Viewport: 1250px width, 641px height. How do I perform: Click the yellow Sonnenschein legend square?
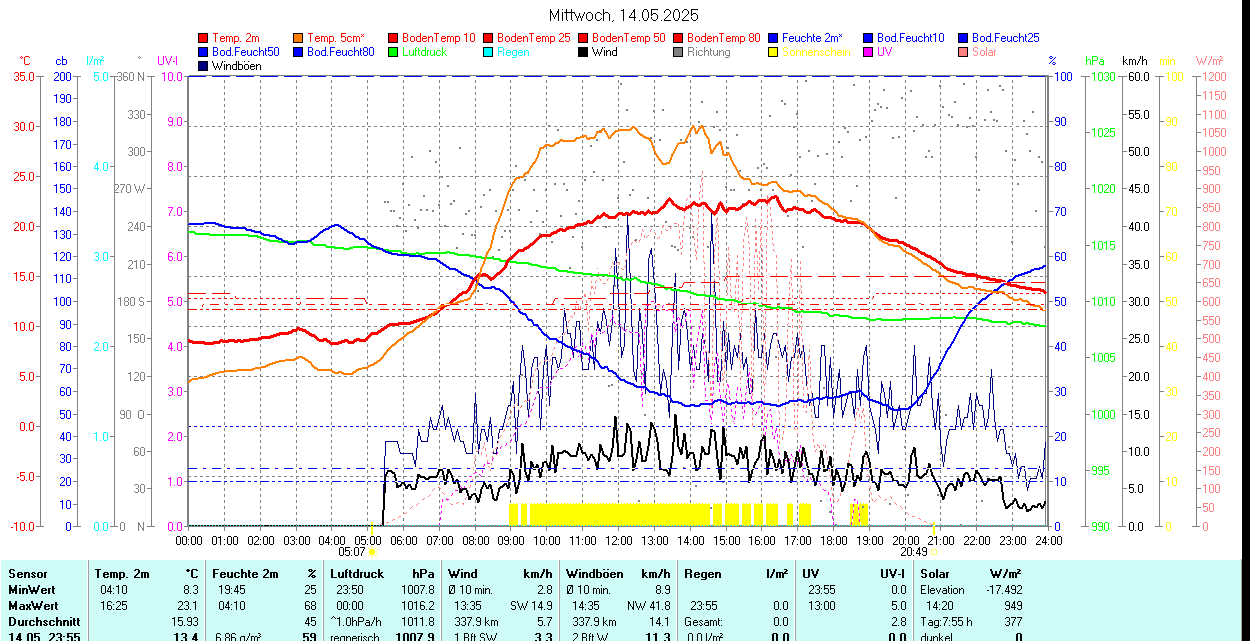[774, 52]
